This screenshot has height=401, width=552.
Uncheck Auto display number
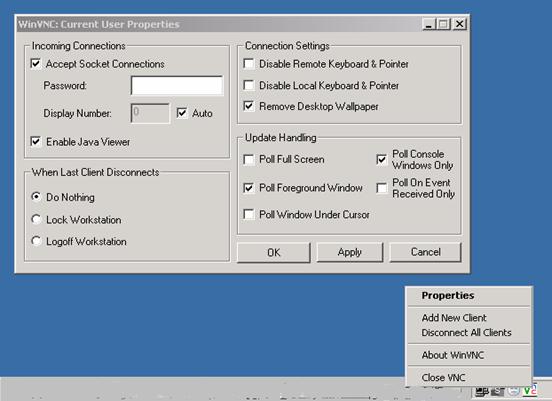tap(182, 113)
